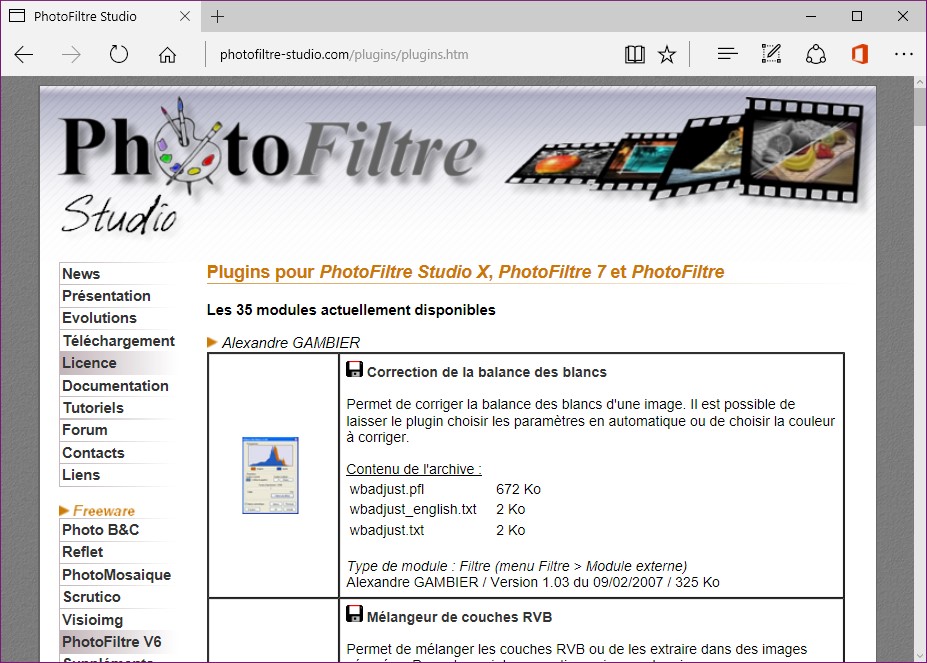This screenshot has width=927, height=663.
Task: Click the address bar URL
Action: [344, 54]
